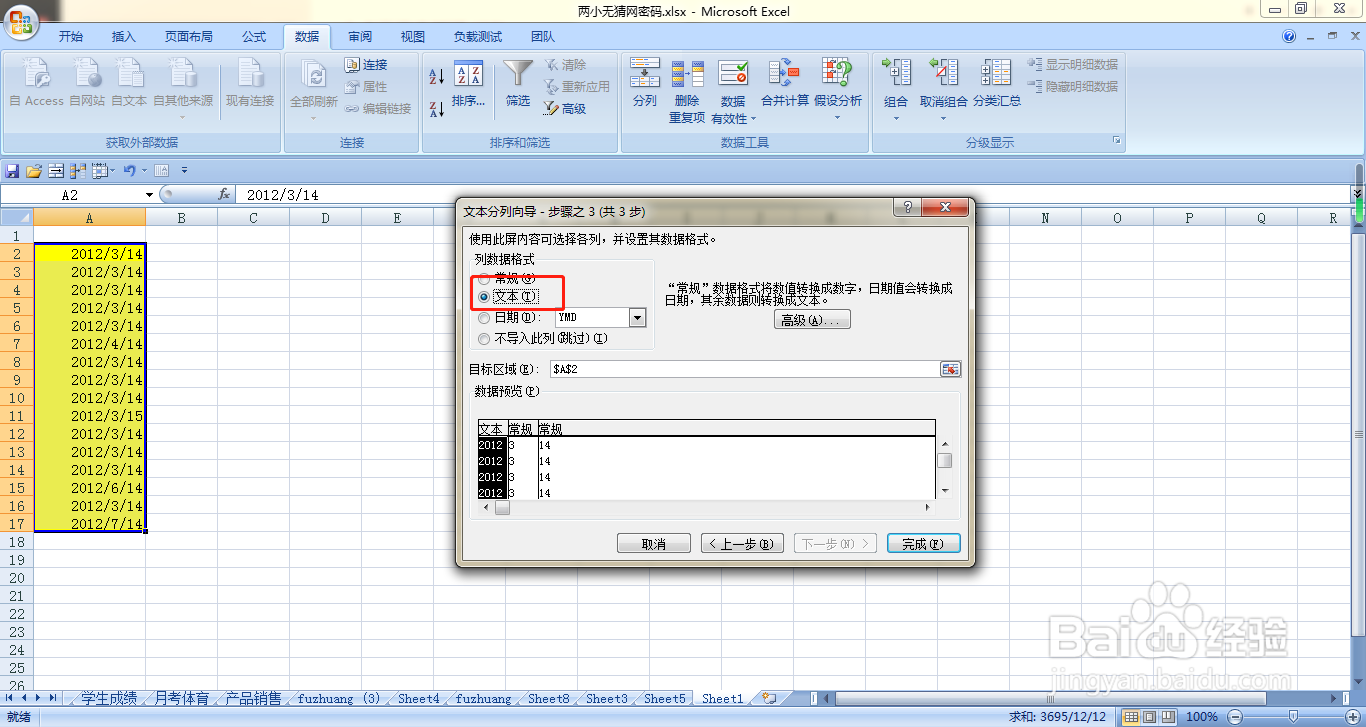Screen dimensions: 1366x727
Task: Switch to the Sheet5 worksheet tab
Action: click(x=663, y=698)
